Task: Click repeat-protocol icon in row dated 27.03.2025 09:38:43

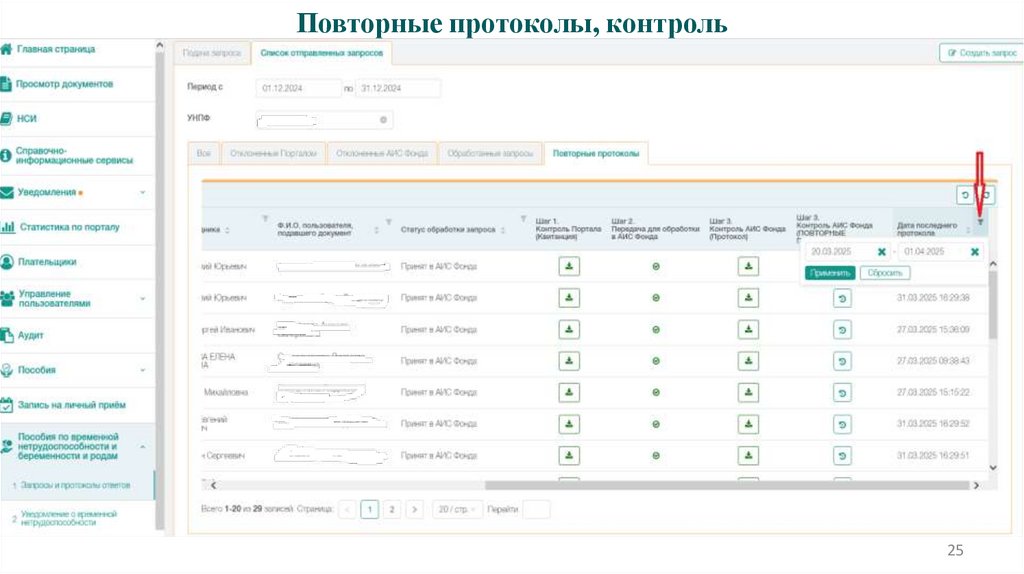Action: [x=842, y=361]
